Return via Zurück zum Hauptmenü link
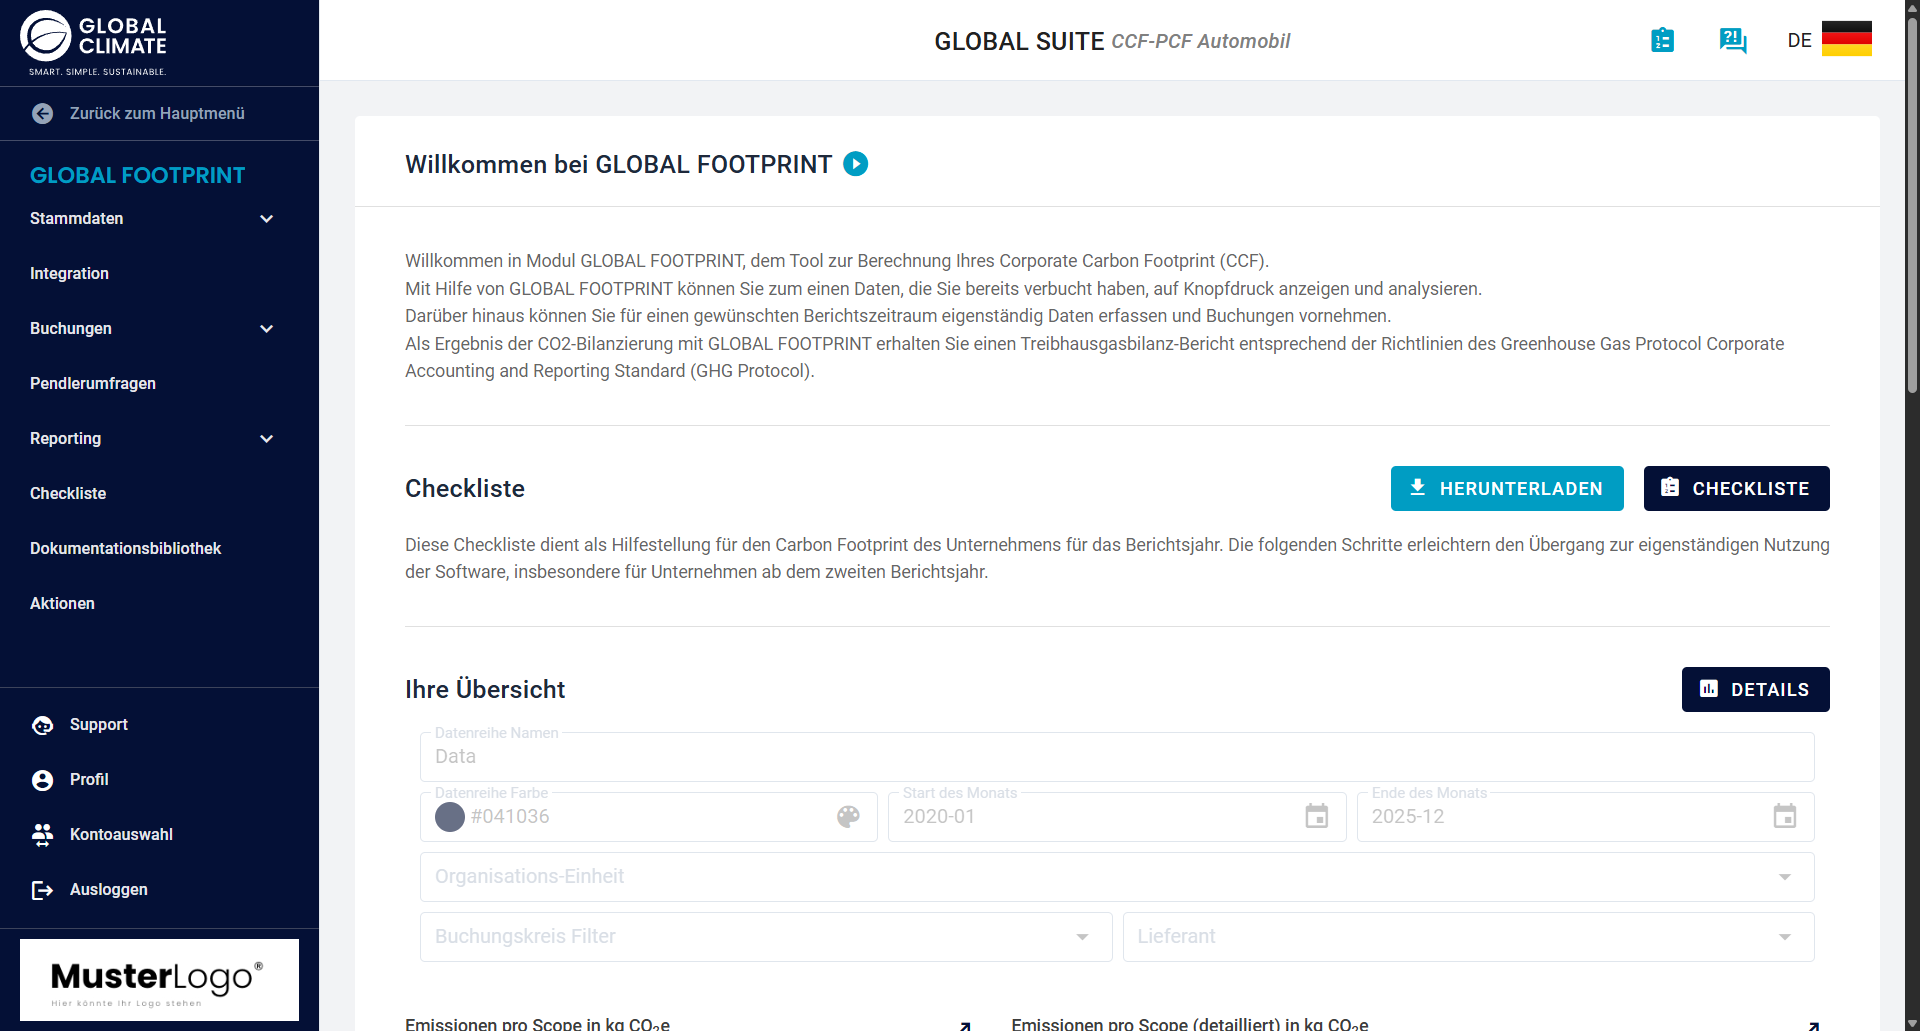The height and width of the screenshot is (1031, 1920). click(157, 114)
